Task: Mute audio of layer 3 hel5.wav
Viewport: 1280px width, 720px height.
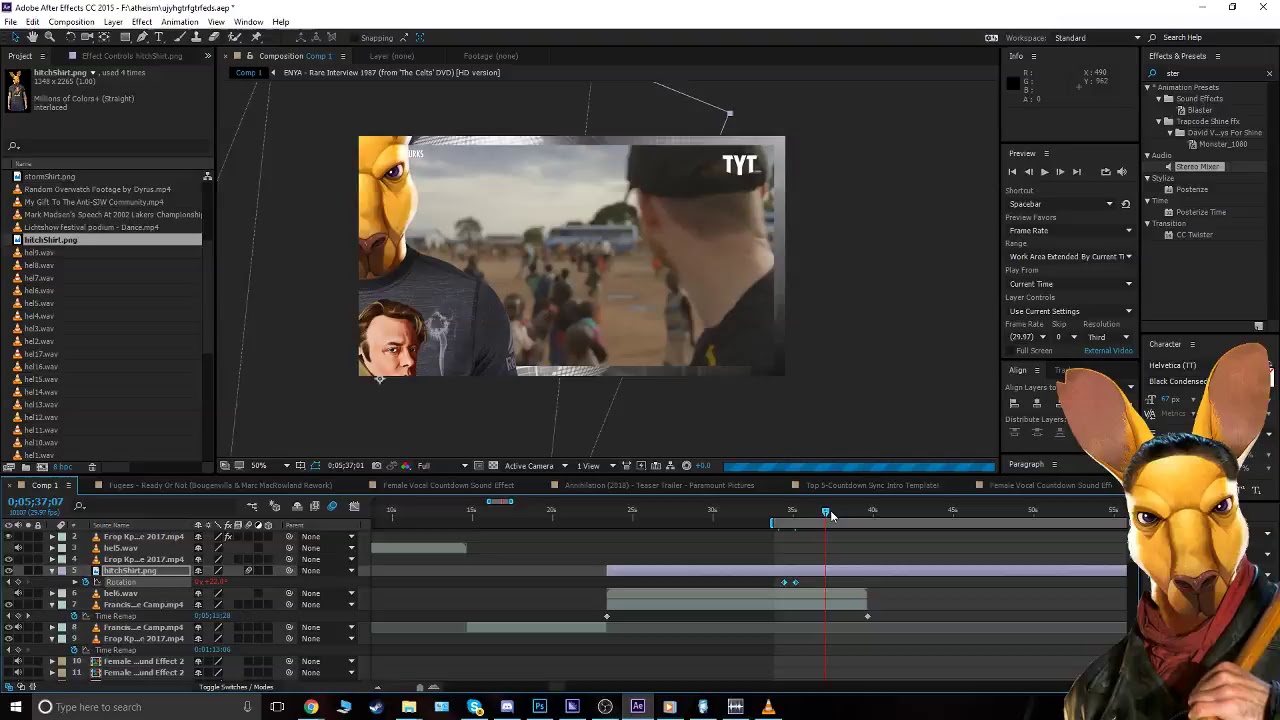Action: pos(18,548)
